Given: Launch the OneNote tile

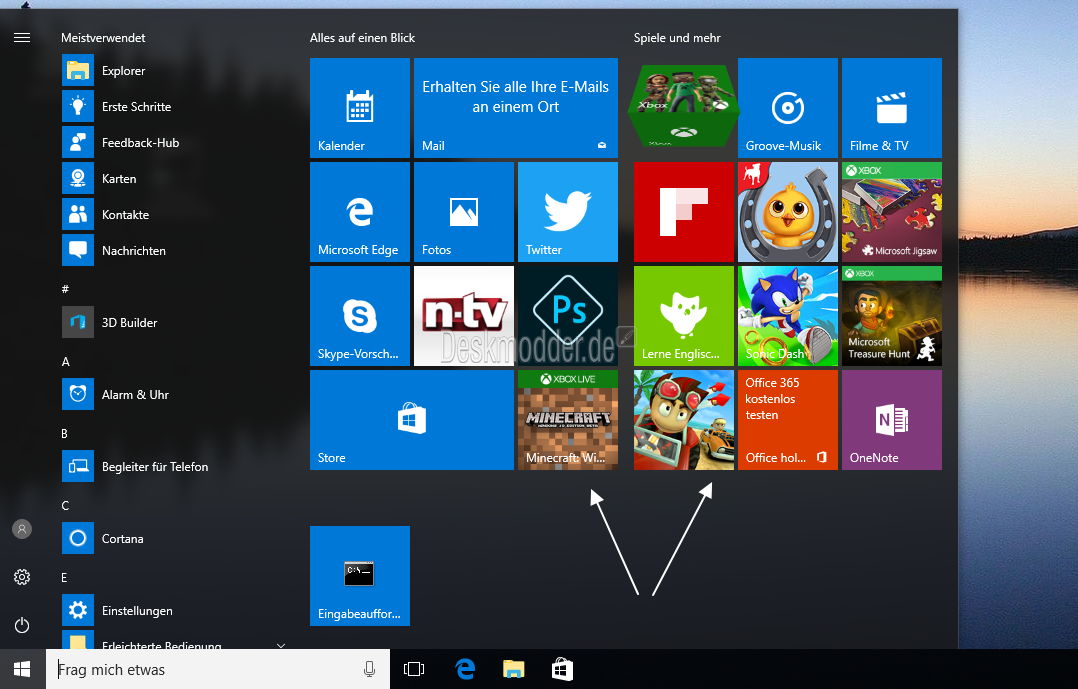Looking at the screenshot, I should click(892, 420).
